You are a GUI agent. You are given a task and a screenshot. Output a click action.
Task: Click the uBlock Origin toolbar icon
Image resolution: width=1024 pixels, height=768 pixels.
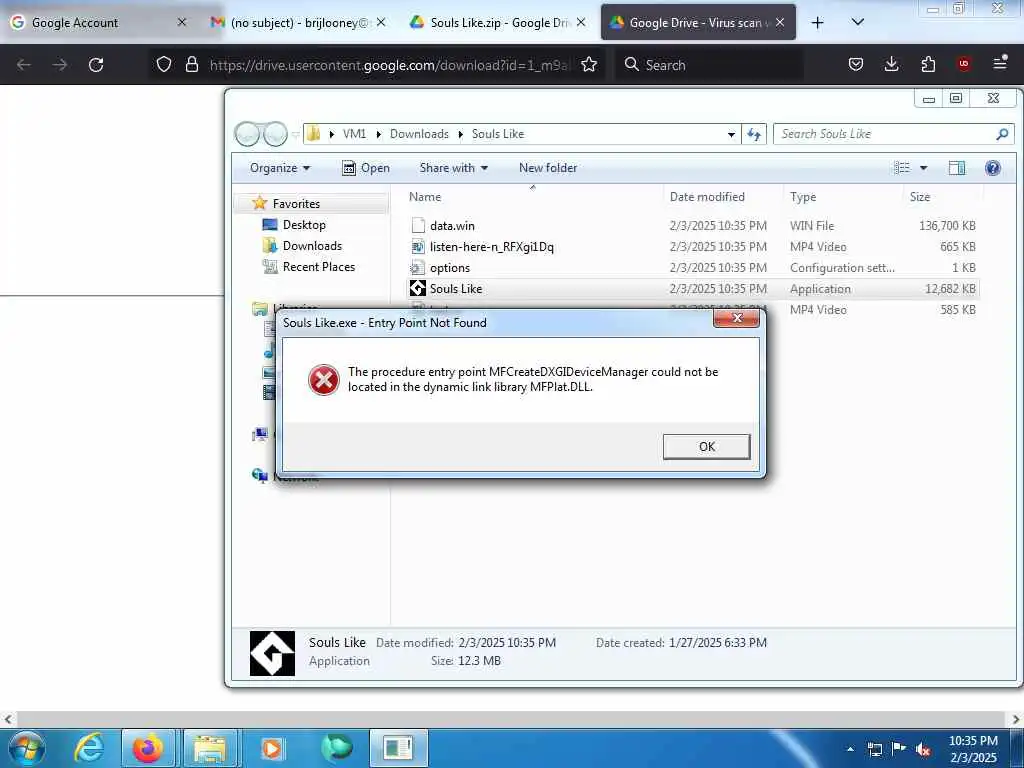click(x=963, y=64)
